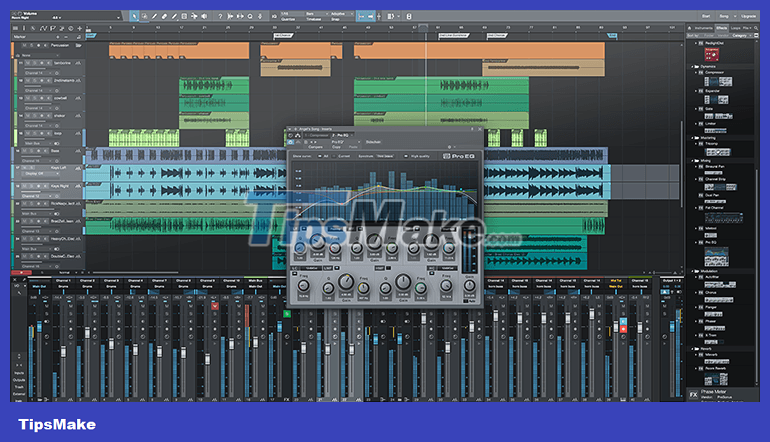The height and width of the screenshot is (442, 770).
Task: Select the Split tool
Action: tap(154, 16)
